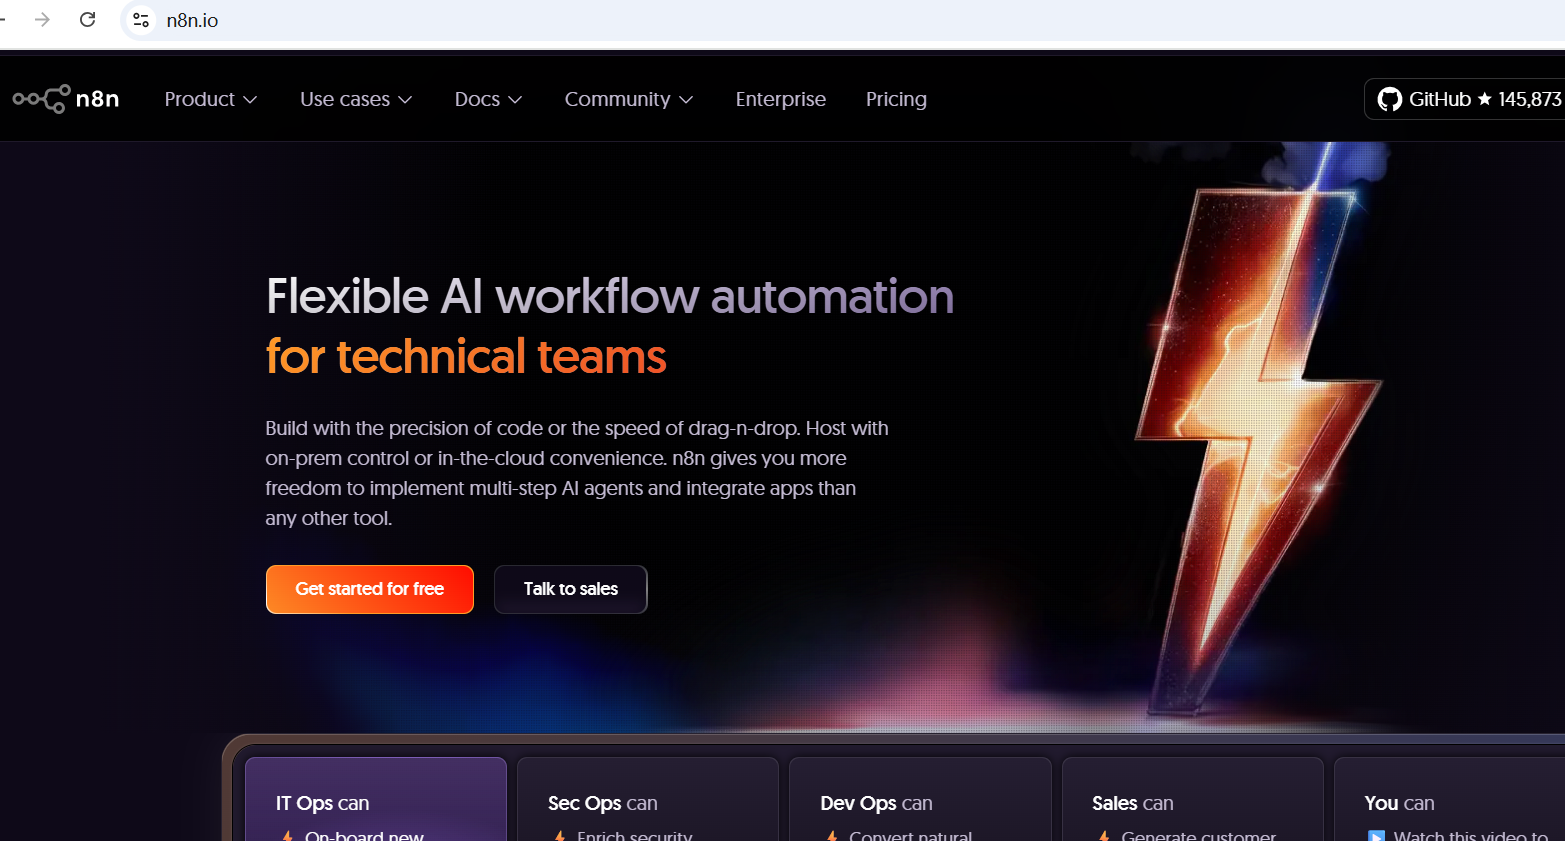
Task: Select the IT Ops can tab
Action: [375, 802]
